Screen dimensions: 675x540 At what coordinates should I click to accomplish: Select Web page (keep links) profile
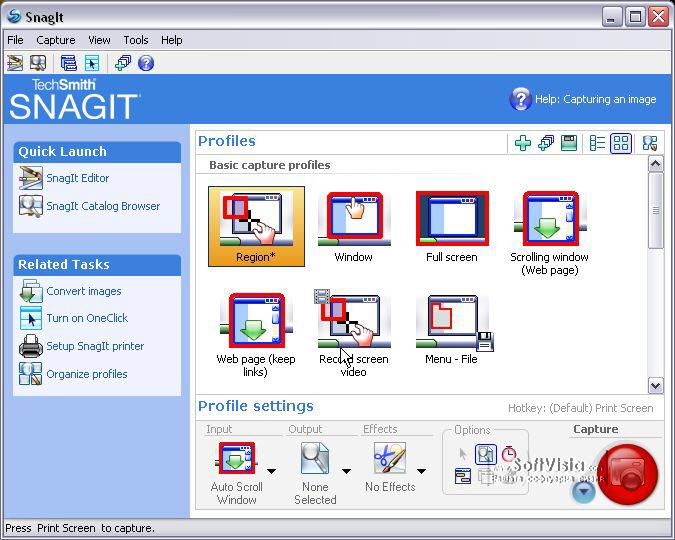(x=256, y=335)
